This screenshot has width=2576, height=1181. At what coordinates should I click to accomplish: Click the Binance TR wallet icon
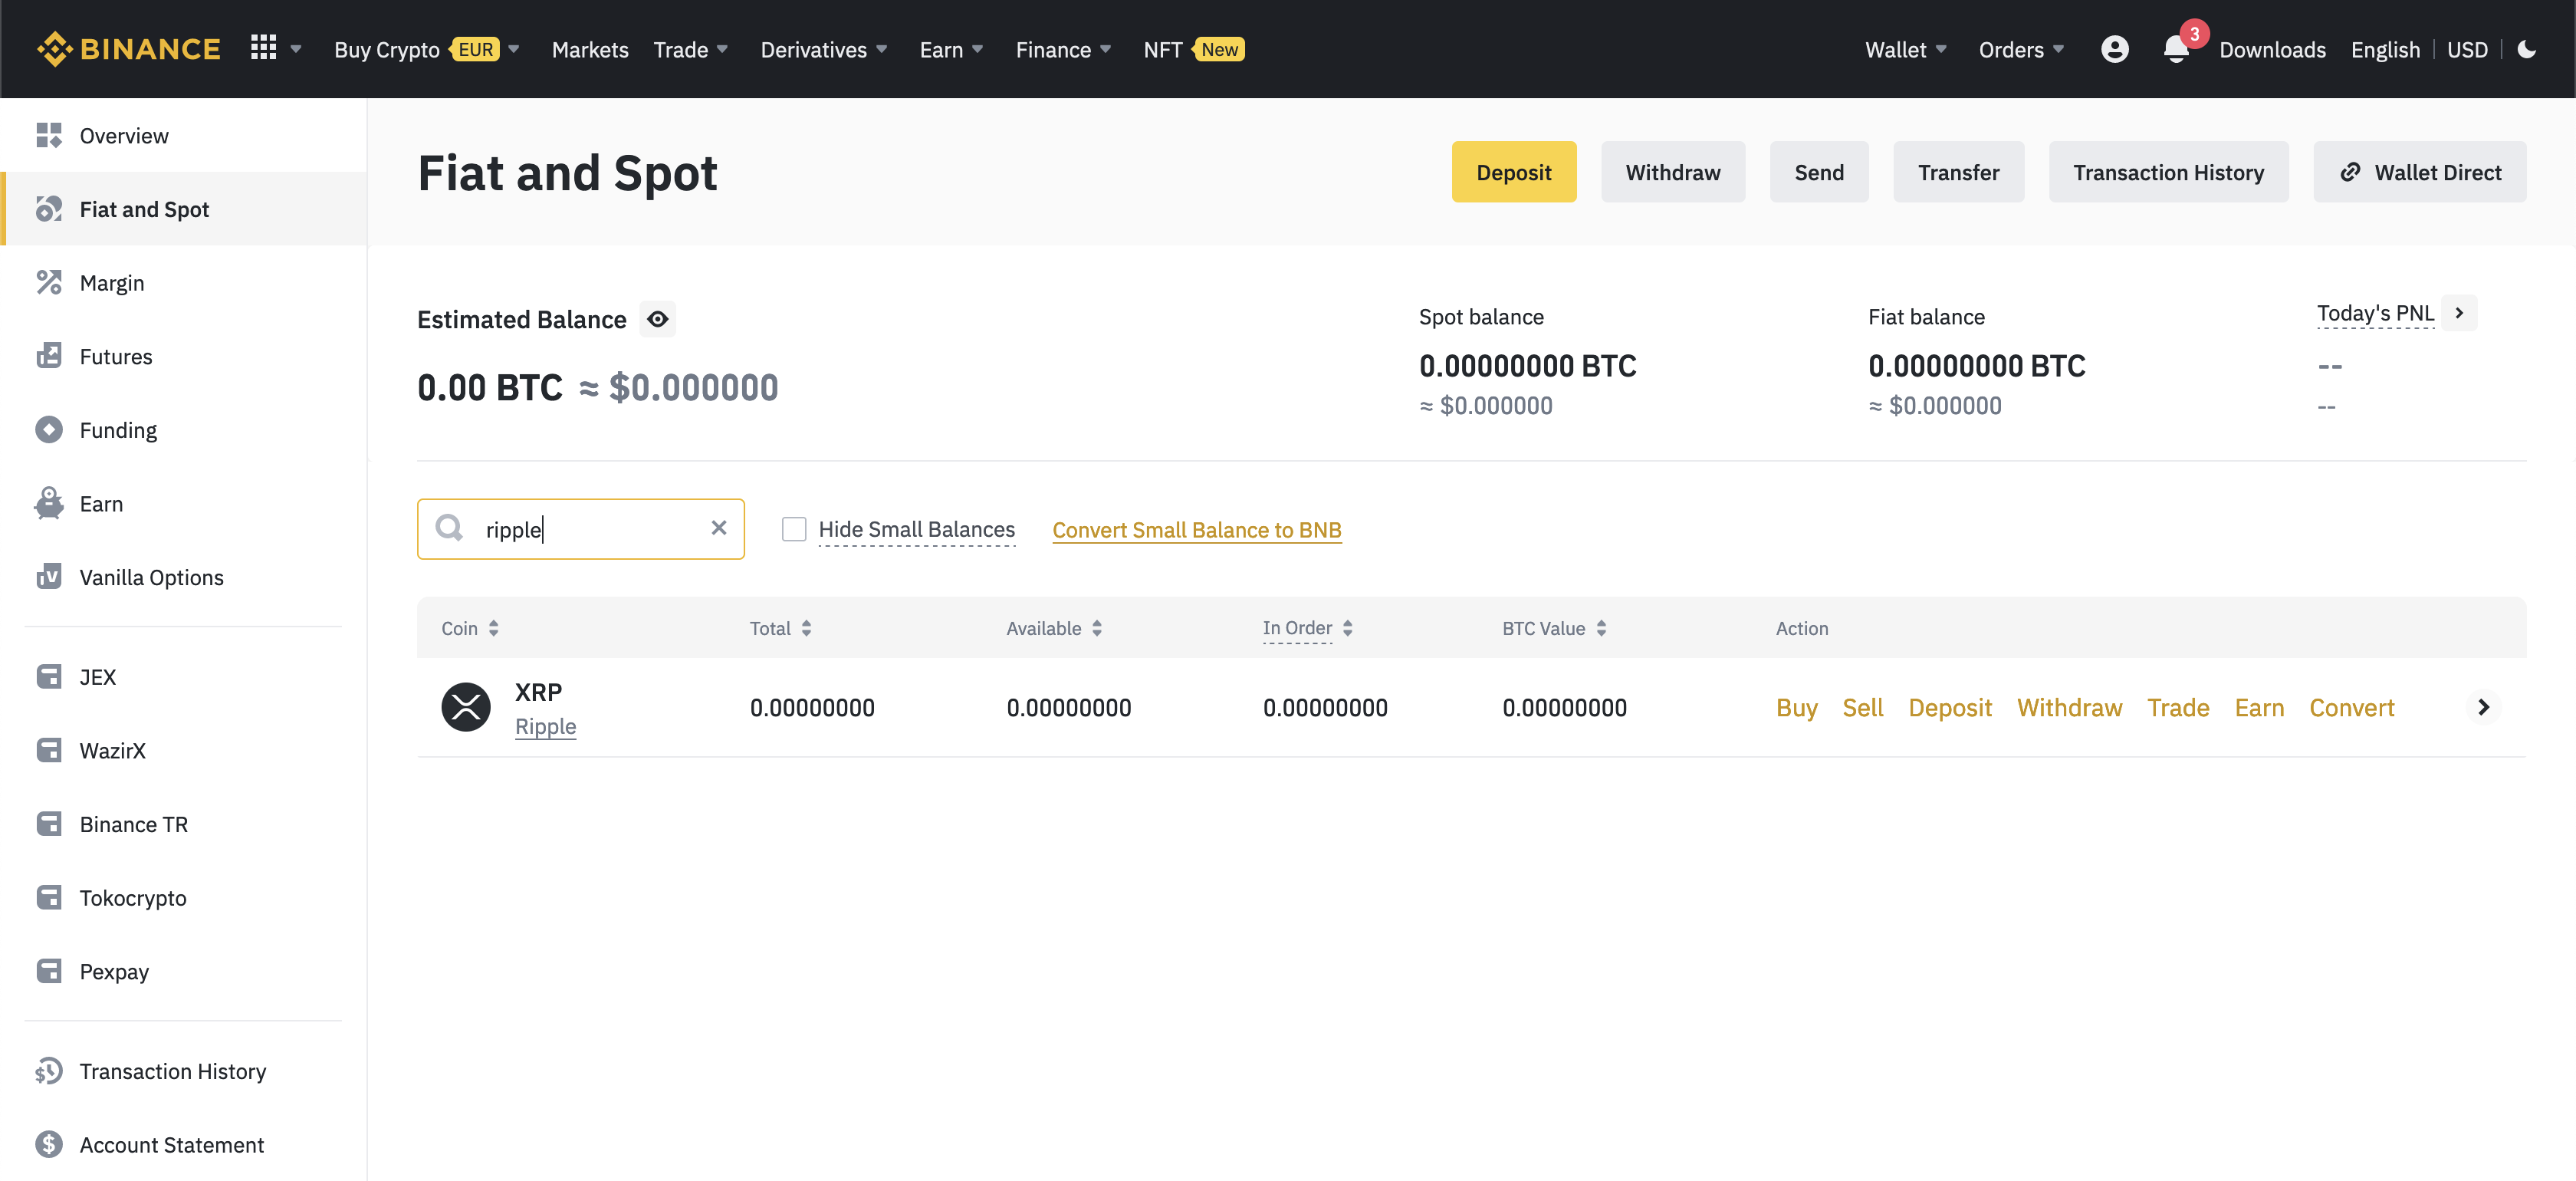click(x=48, y=824)
